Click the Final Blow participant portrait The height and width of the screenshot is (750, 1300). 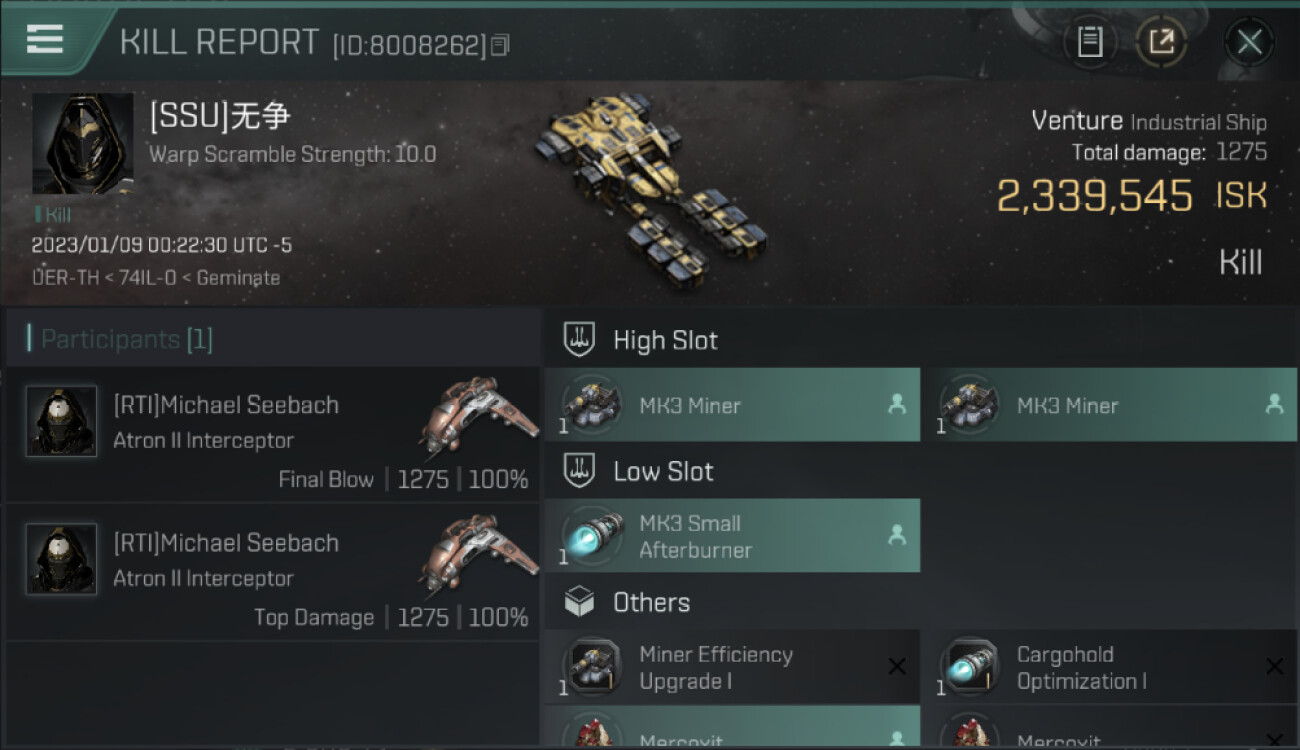62,422
